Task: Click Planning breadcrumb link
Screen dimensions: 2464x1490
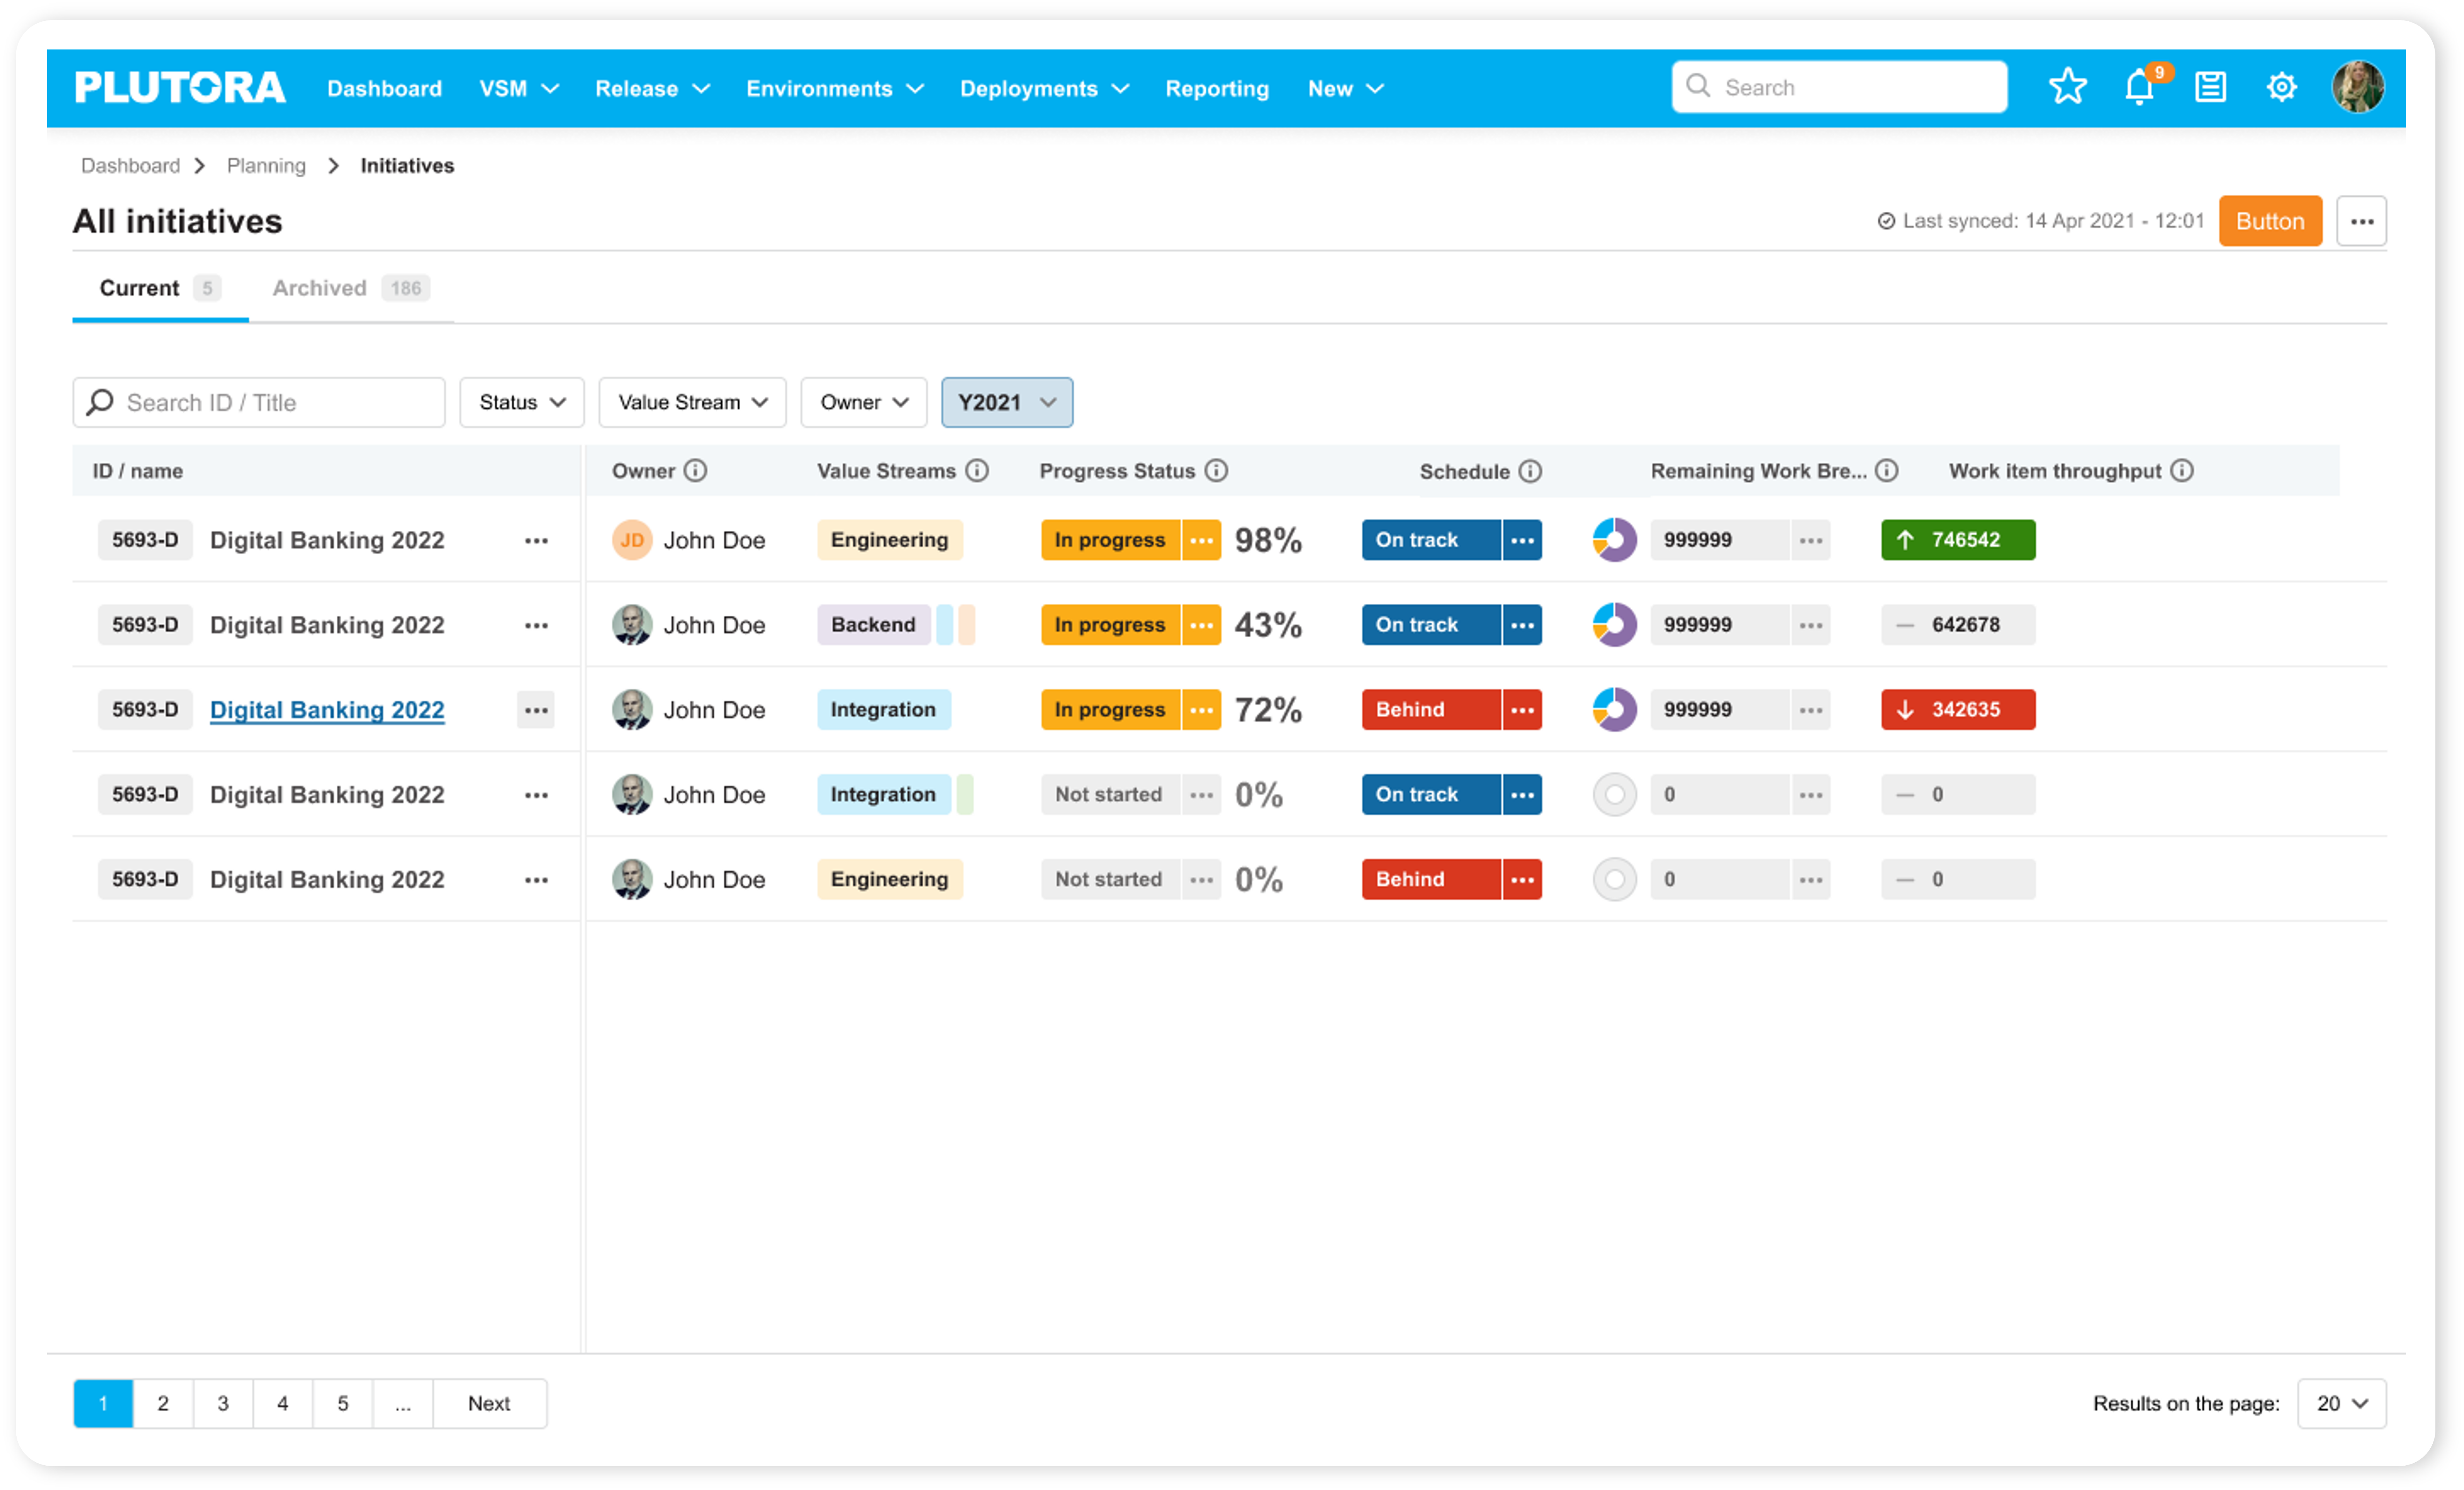Action: [x=266, y=165]
